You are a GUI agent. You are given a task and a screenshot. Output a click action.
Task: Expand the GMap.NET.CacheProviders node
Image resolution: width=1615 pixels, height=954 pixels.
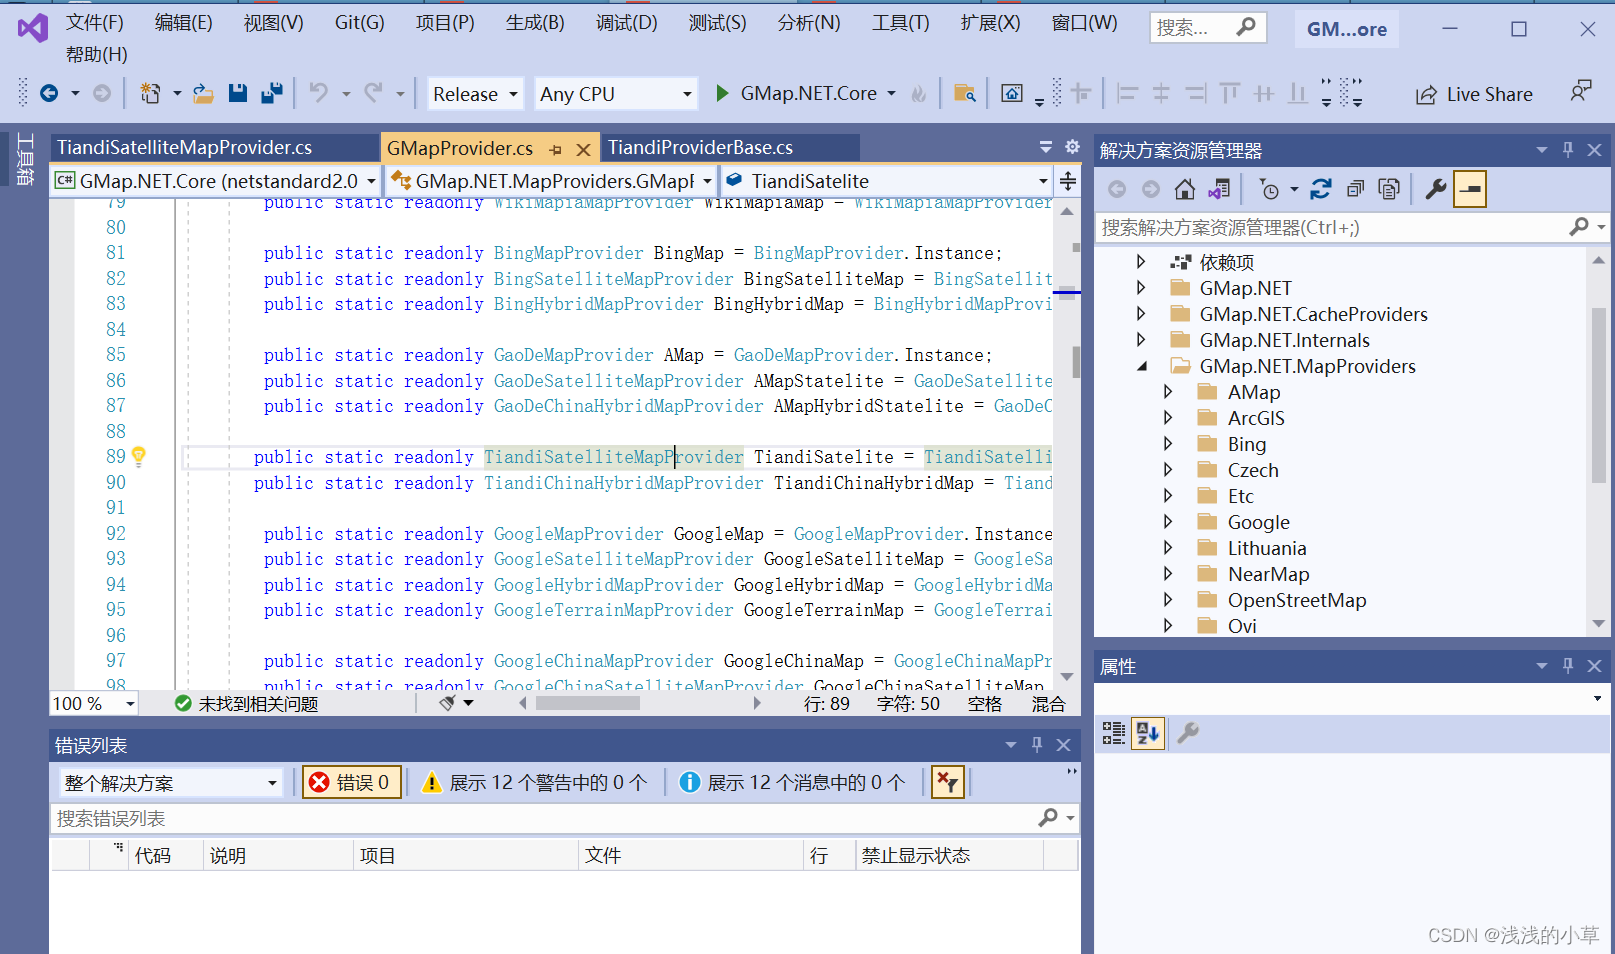point(1141,314)
